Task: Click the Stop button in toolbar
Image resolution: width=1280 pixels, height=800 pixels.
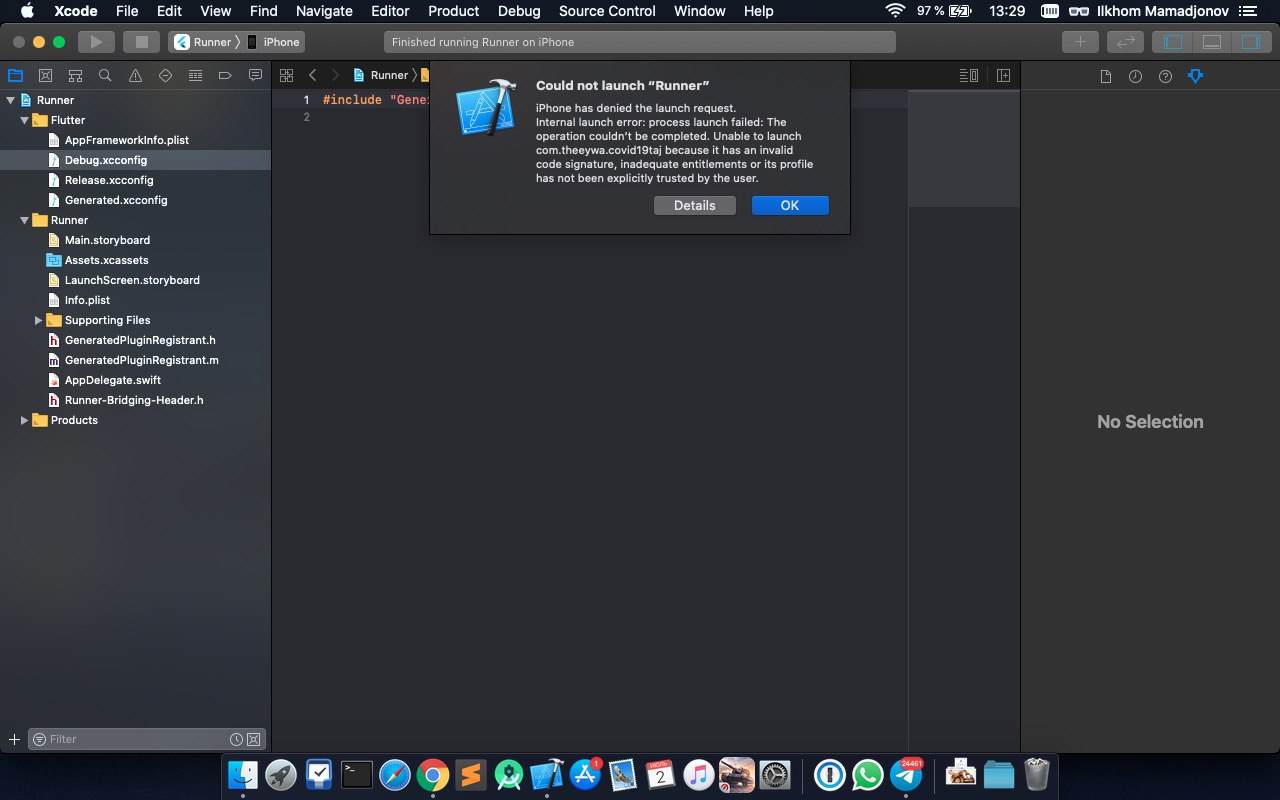Action: point(141,42)
